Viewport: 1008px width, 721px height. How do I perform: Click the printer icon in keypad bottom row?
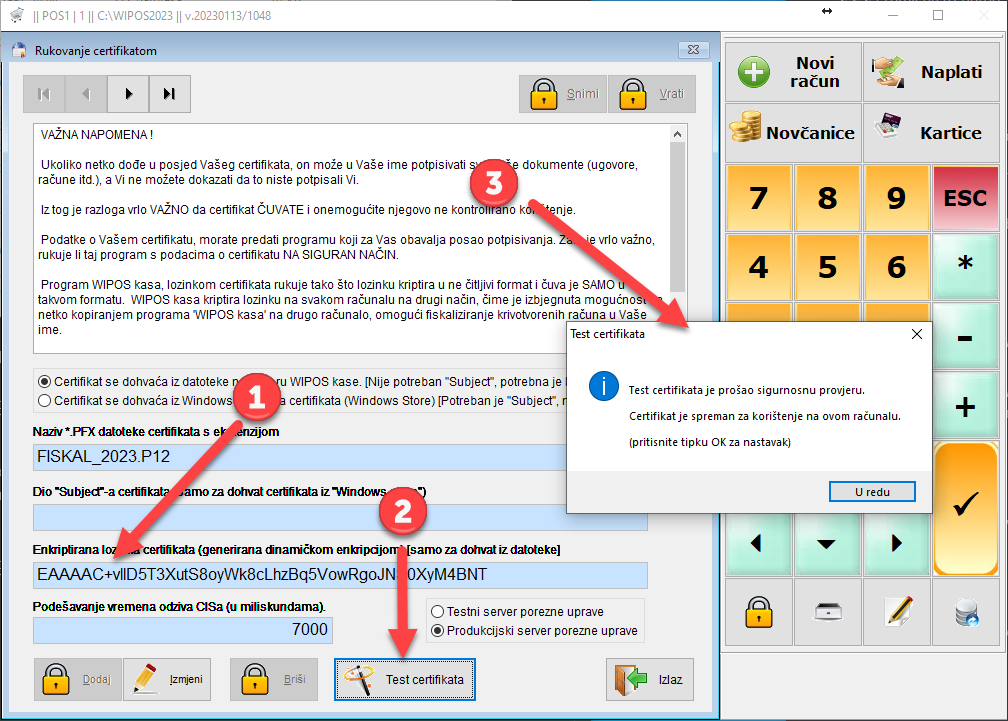click(827, 613)
